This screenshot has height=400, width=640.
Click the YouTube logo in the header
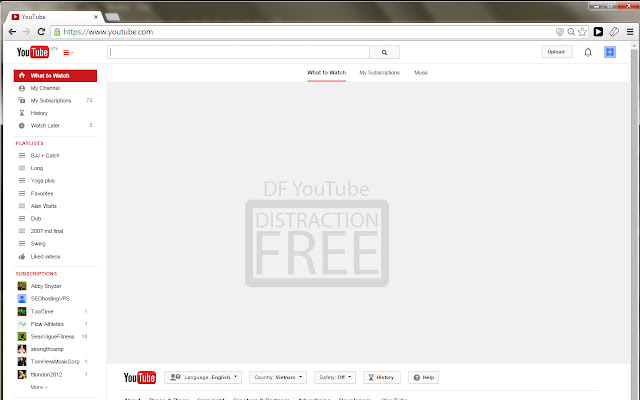click(x=33, y=52)
